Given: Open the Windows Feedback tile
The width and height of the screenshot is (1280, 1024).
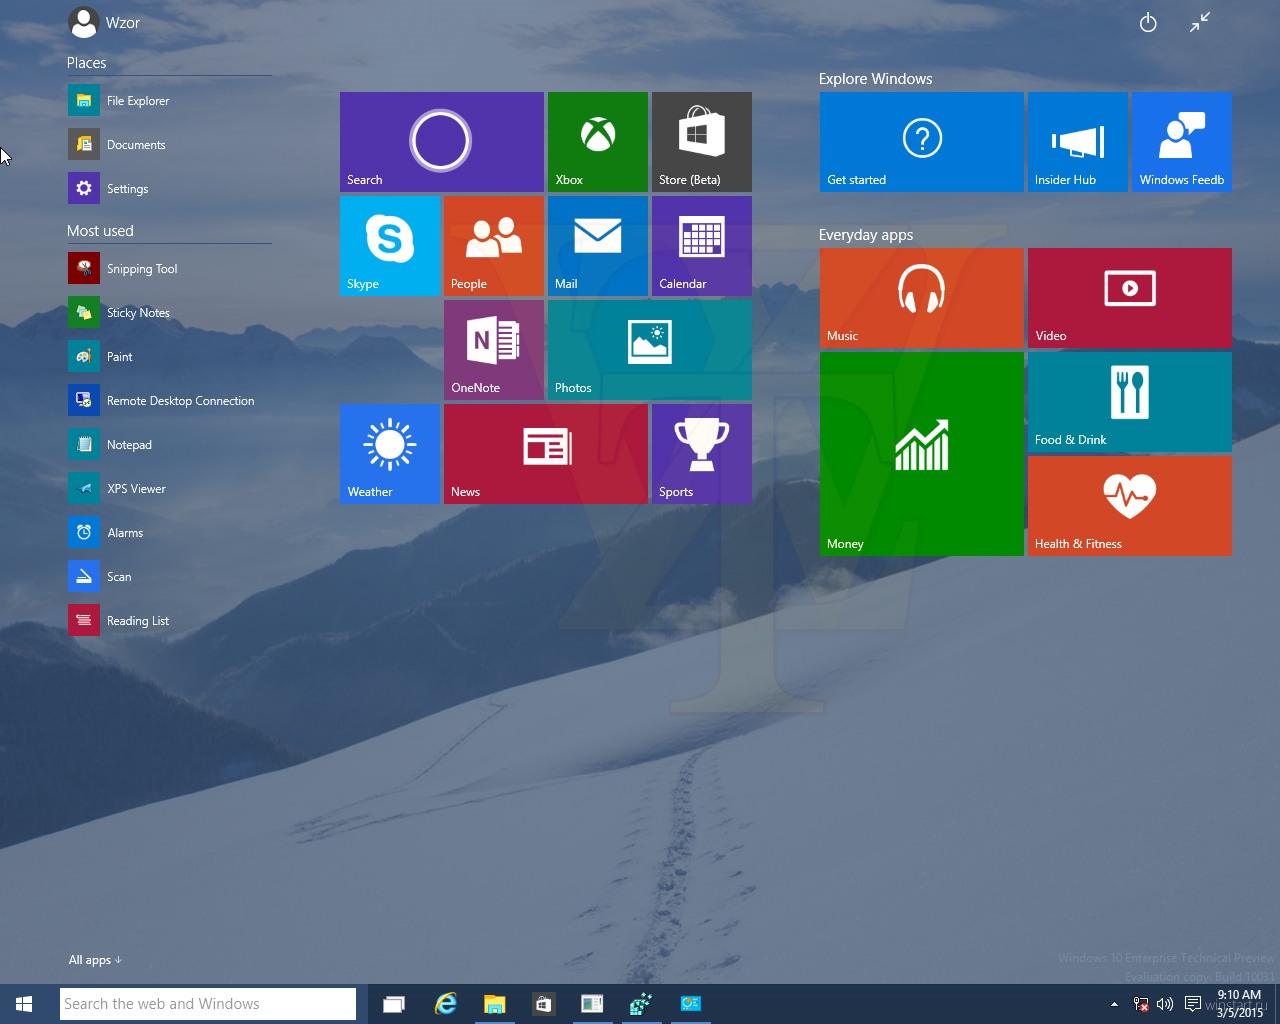Looking at the screenshot, I should 1182,142.
